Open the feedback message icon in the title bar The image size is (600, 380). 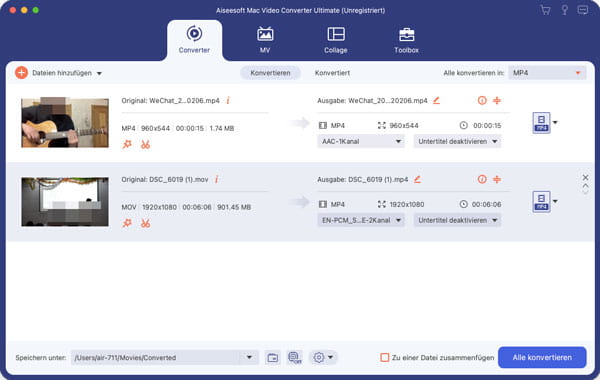pyautogui.click(x=582, y=10)
